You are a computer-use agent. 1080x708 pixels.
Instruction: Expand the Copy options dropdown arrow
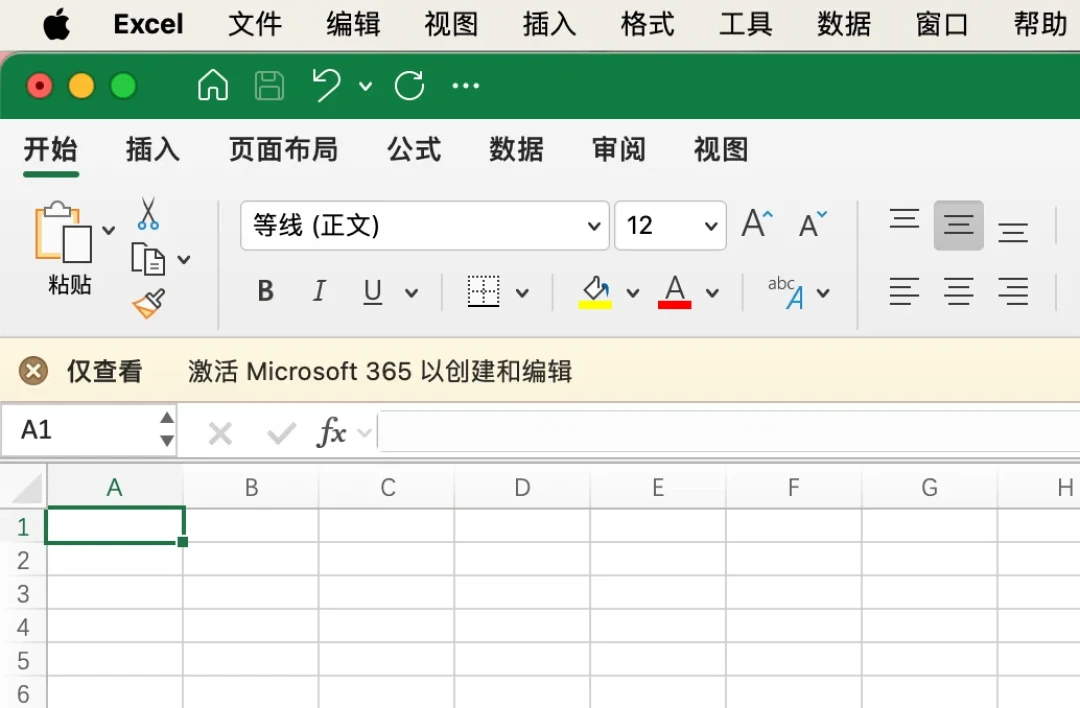184,260
